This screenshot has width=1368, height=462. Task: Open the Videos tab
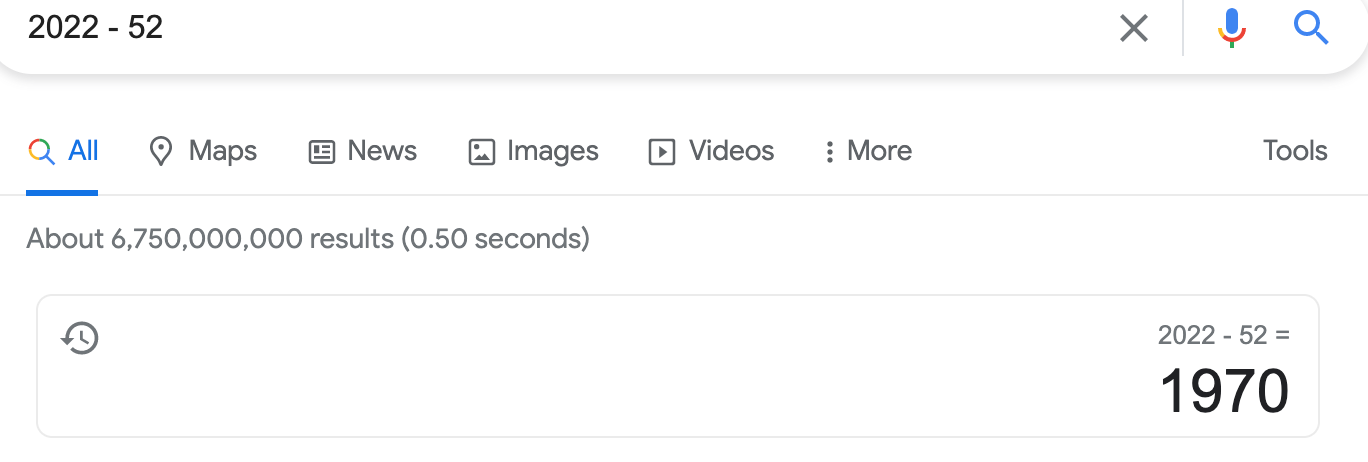click(x=712, y=152)
